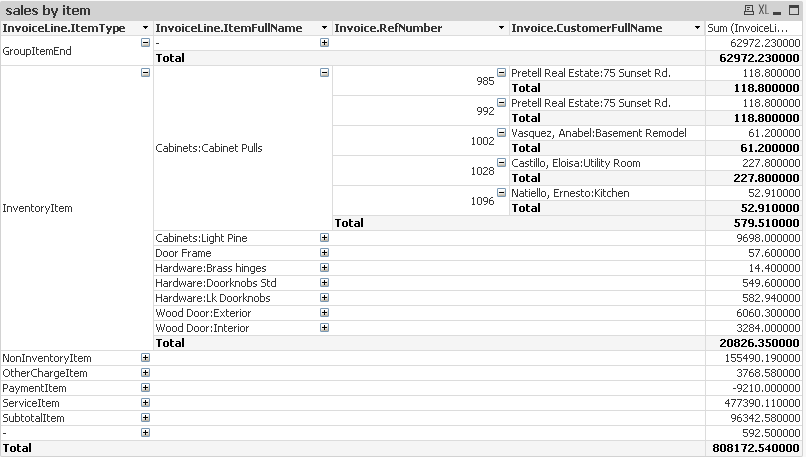Expand Cabinets:Light Pine item
Image resolution: width=806 pixels, height=457 pixels.
tap(324, 237)
